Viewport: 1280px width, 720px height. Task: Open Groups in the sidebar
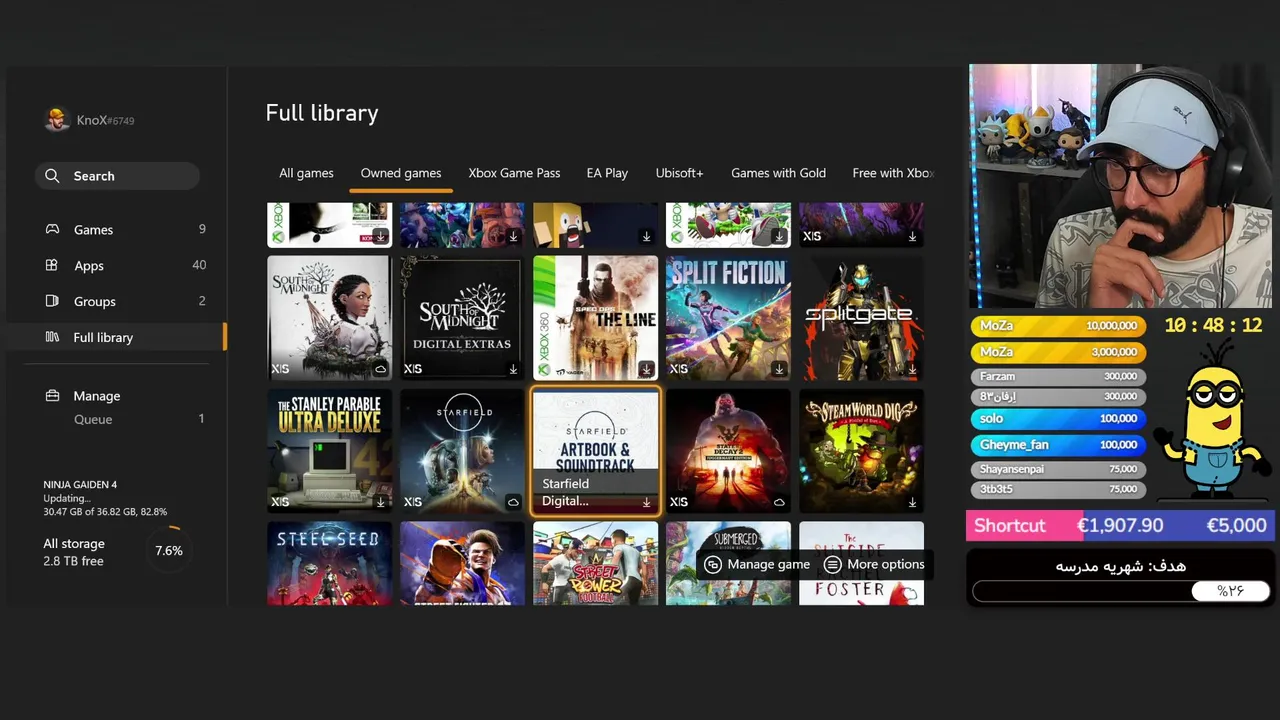coord(116,301)
